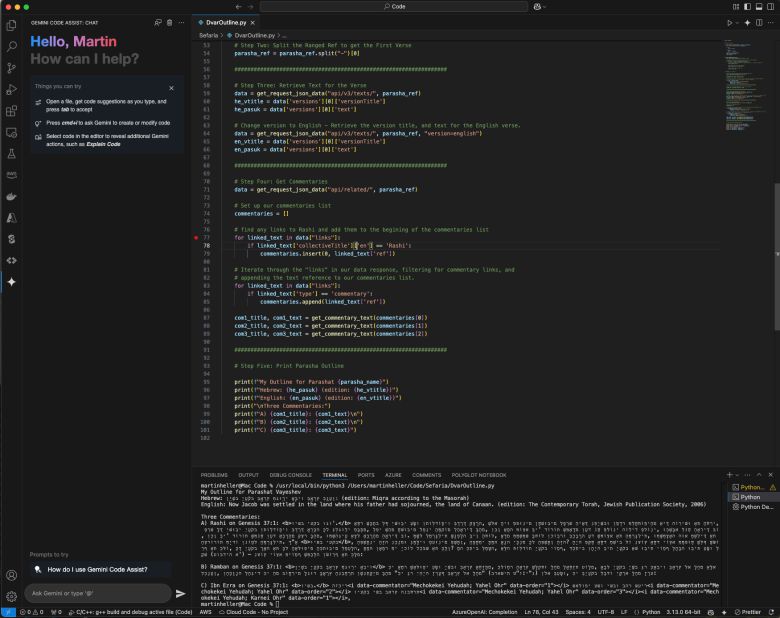Toggle breakpoint on line 77
This screenshot has height=618, width=780.
(197, 237)
